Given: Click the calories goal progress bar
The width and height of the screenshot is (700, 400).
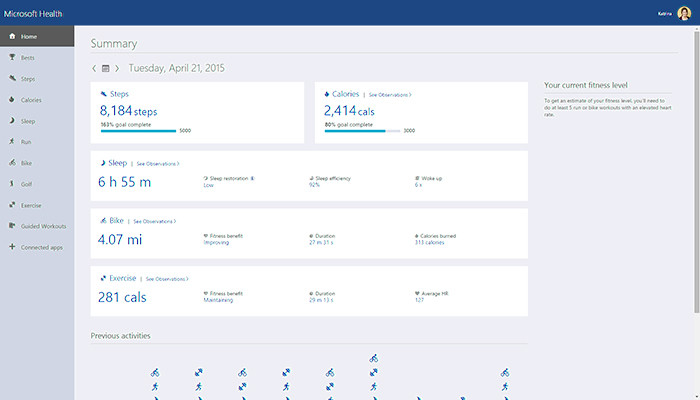Looking at the screenshot, I should (362, 131).
